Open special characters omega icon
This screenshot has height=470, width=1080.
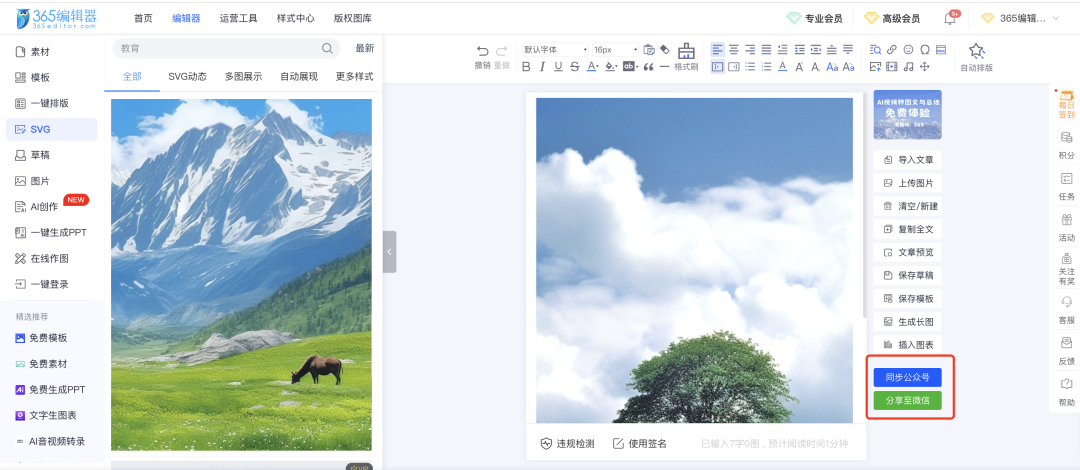[x=925, y=50]
